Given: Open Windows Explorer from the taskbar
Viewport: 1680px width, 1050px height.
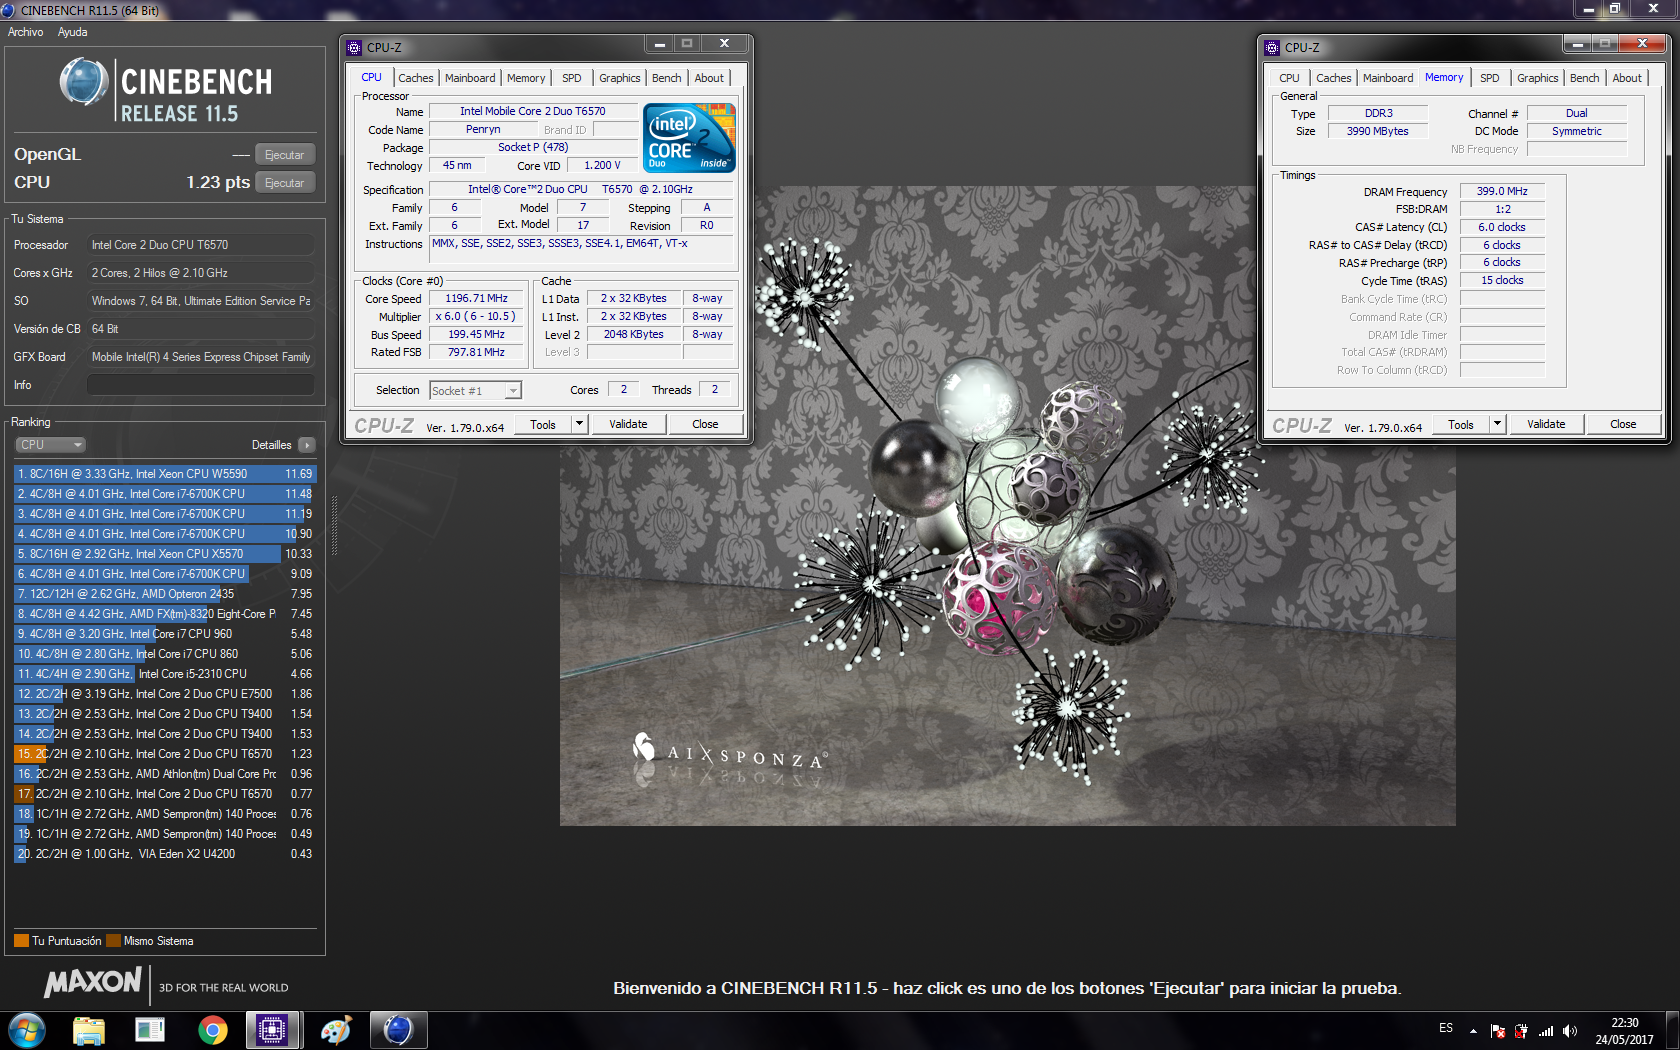Looking at the screenshot, I should pos(89,1030).
